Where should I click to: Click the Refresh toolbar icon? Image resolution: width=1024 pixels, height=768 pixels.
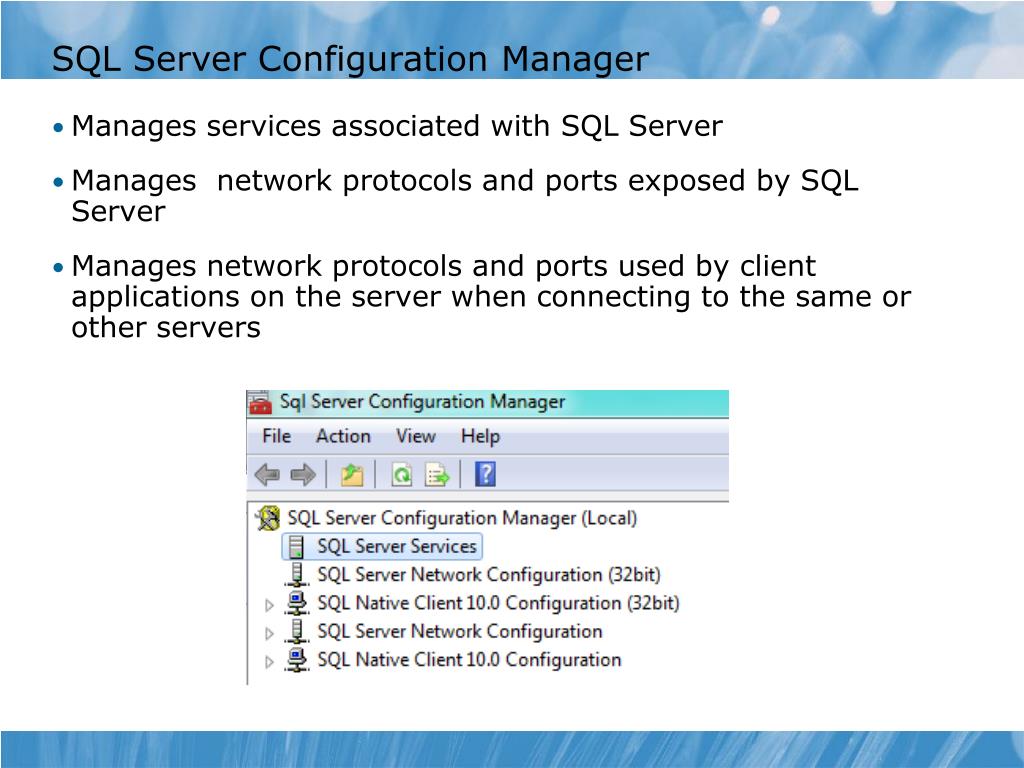click(x=401, y=474)
